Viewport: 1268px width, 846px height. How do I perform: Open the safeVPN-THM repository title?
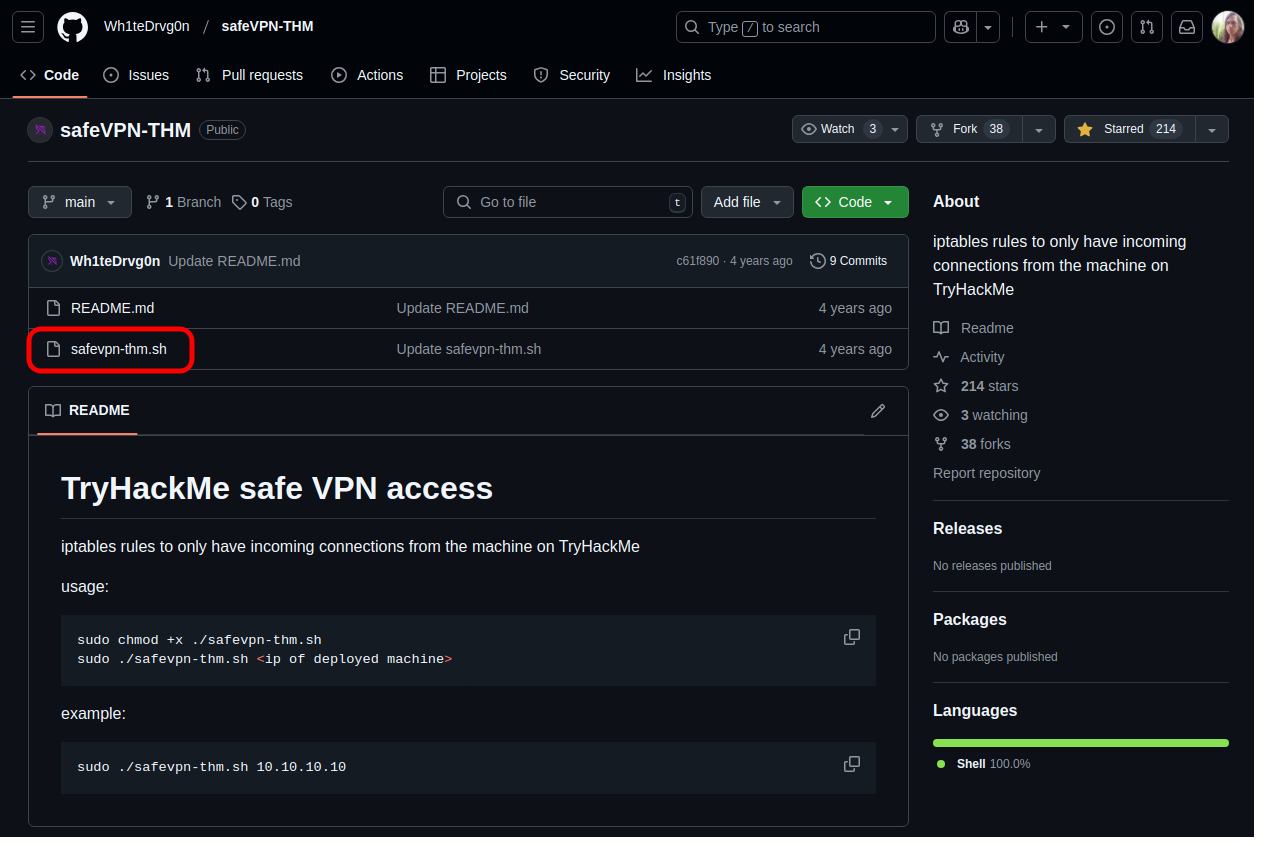(x=125, y=130)
